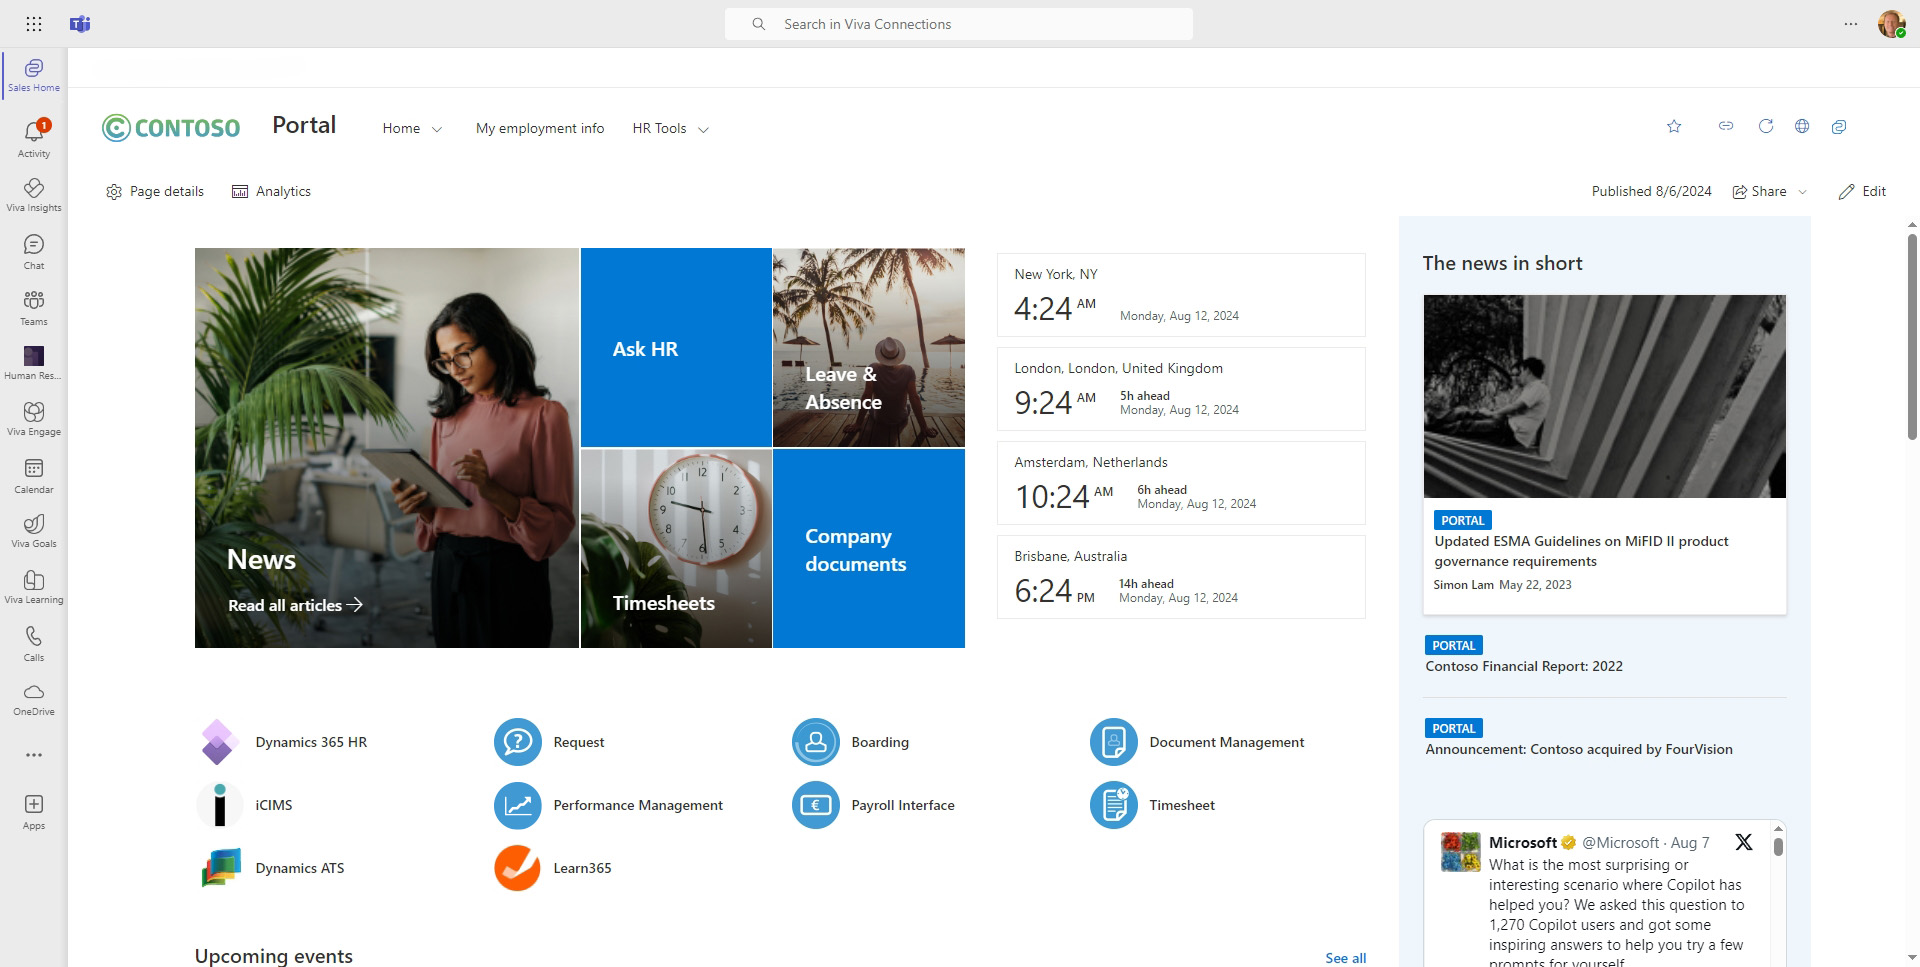Click inside Search in Viva Connections box
This screenshot has height=967, width=1920.
[959, 24]
